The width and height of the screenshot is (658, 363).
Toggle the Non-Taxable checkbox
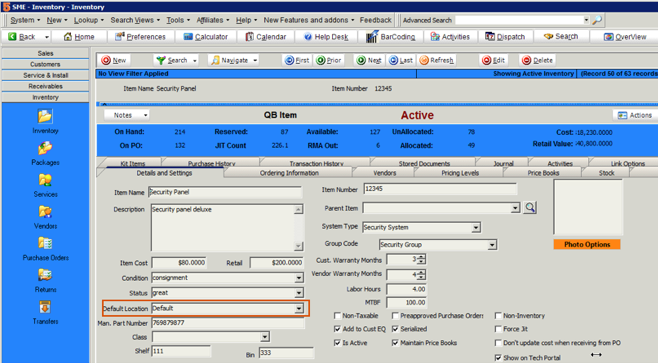[337, 316]
